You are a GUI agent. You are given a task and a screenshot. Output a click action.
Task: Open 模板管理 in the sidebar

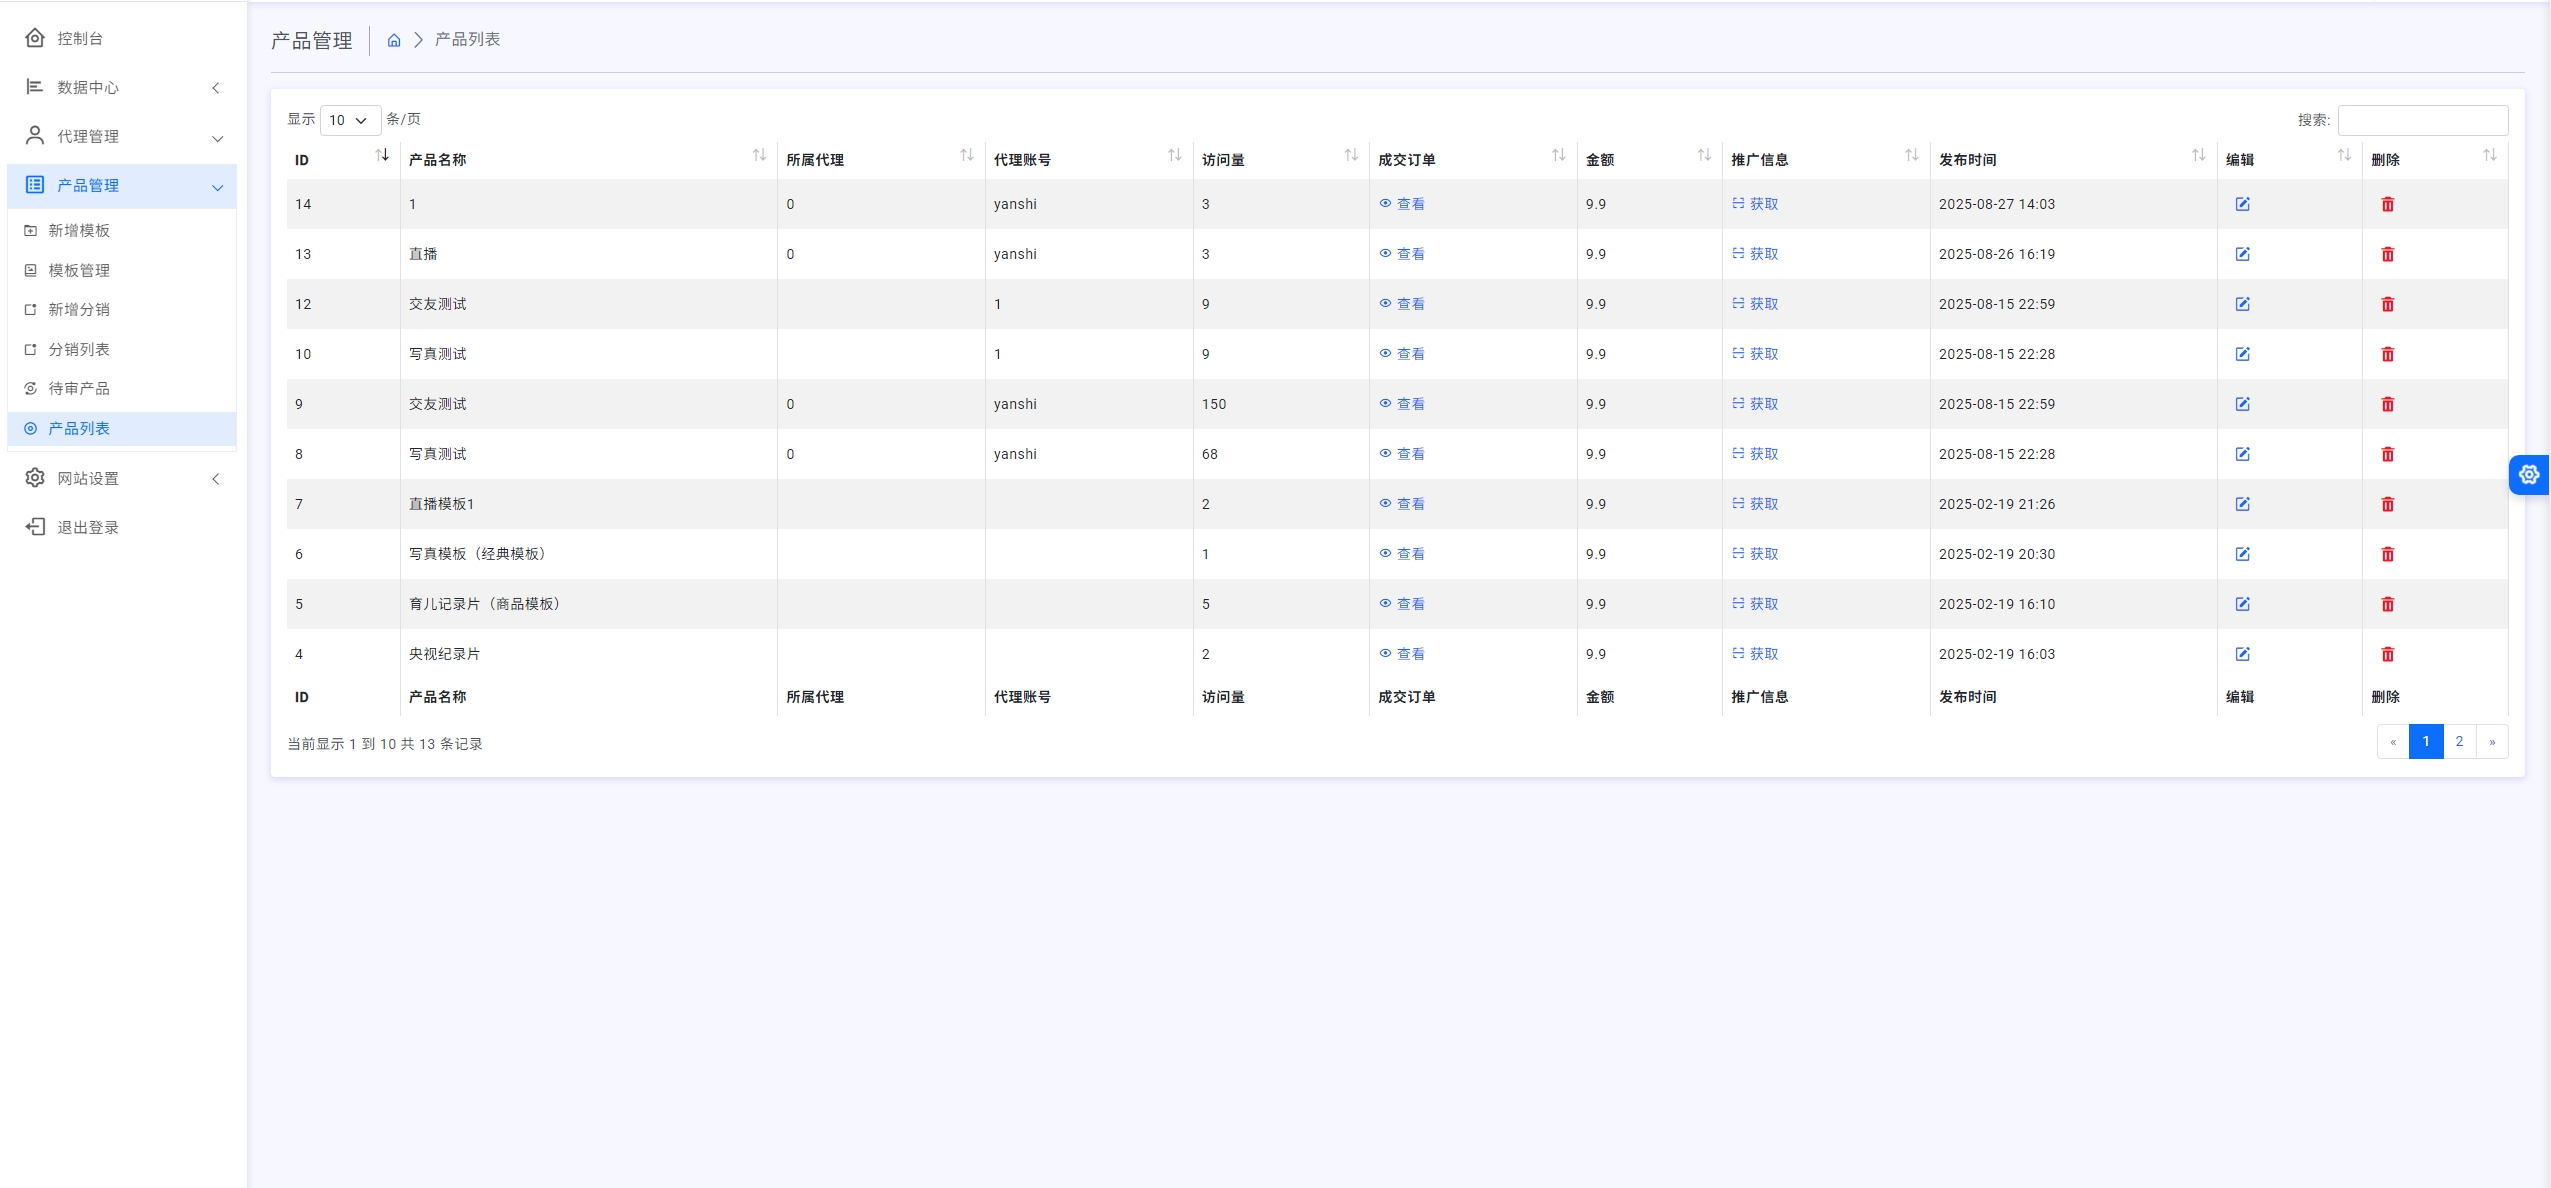click(x=79, y=270)
